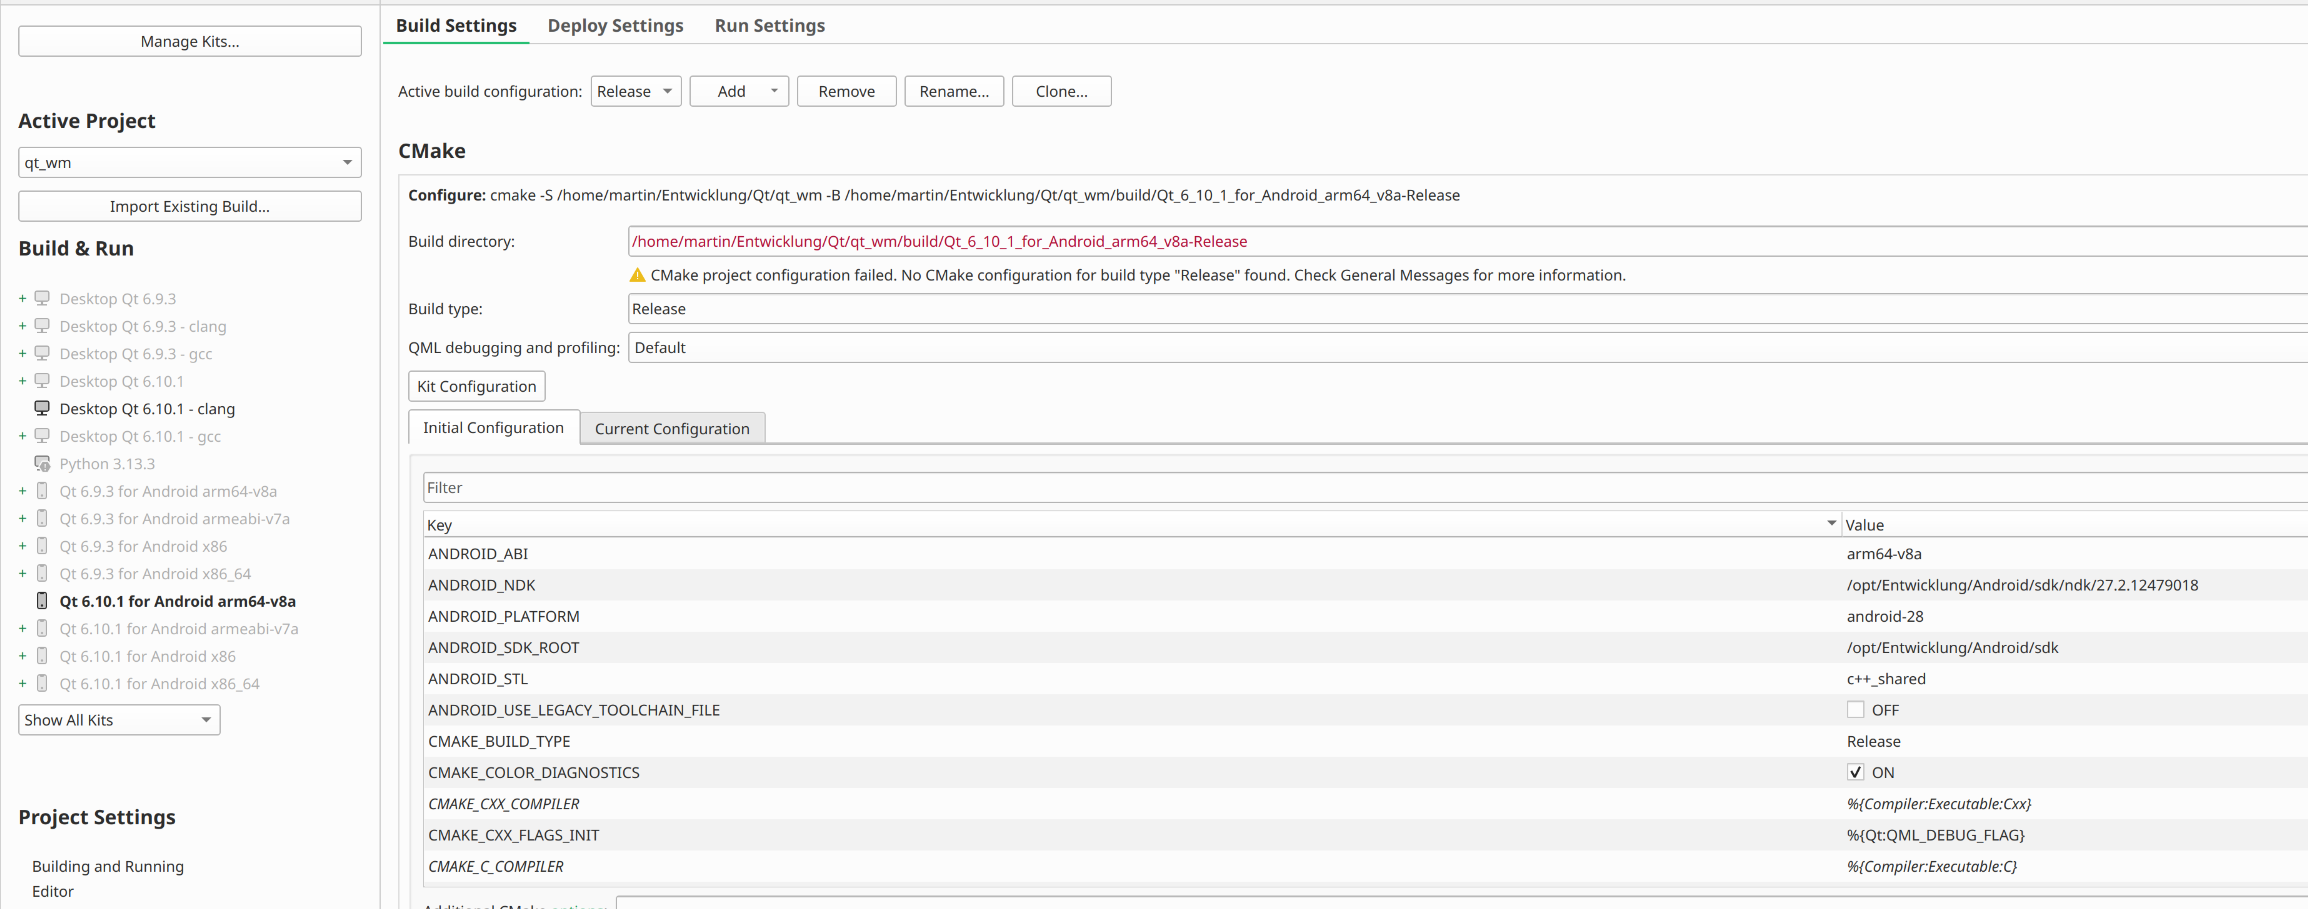
Task: Enable kit via plus icon for Qt 6.9.3 for Android x86
Action: tap(22, 546)
